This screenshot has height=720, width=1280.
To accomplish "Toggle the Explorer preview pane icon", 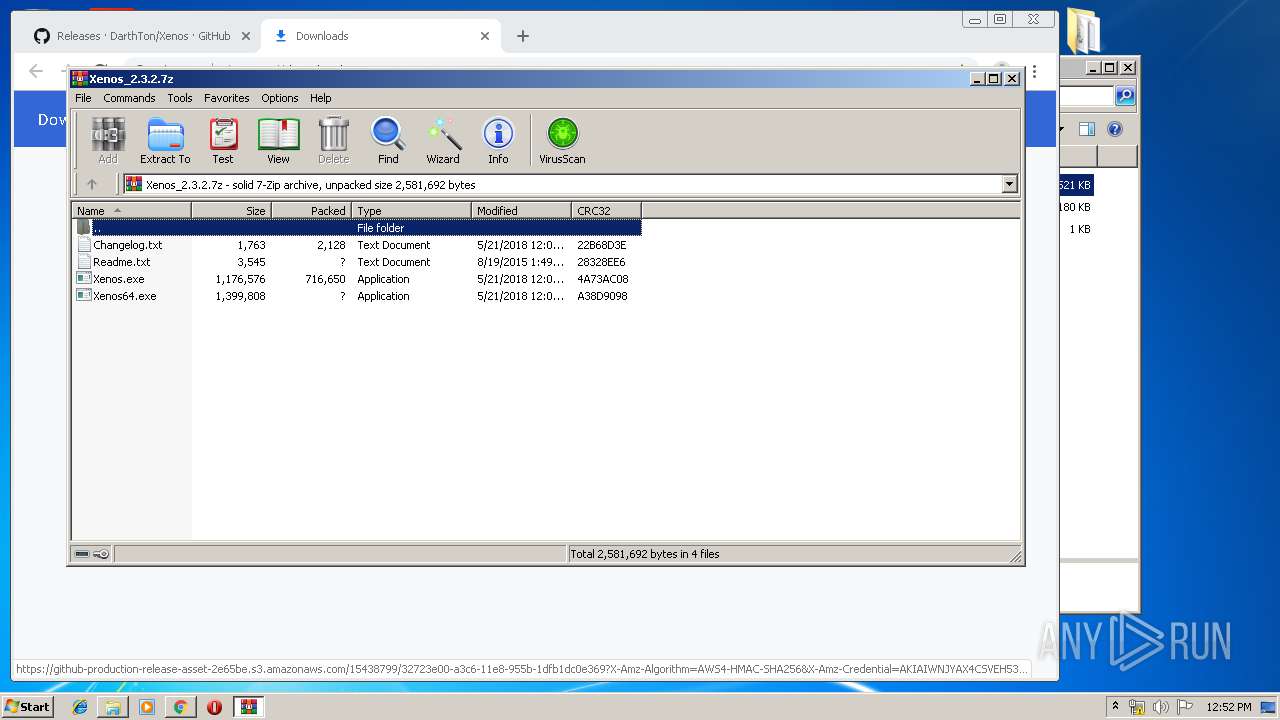I will [1087, 129].
